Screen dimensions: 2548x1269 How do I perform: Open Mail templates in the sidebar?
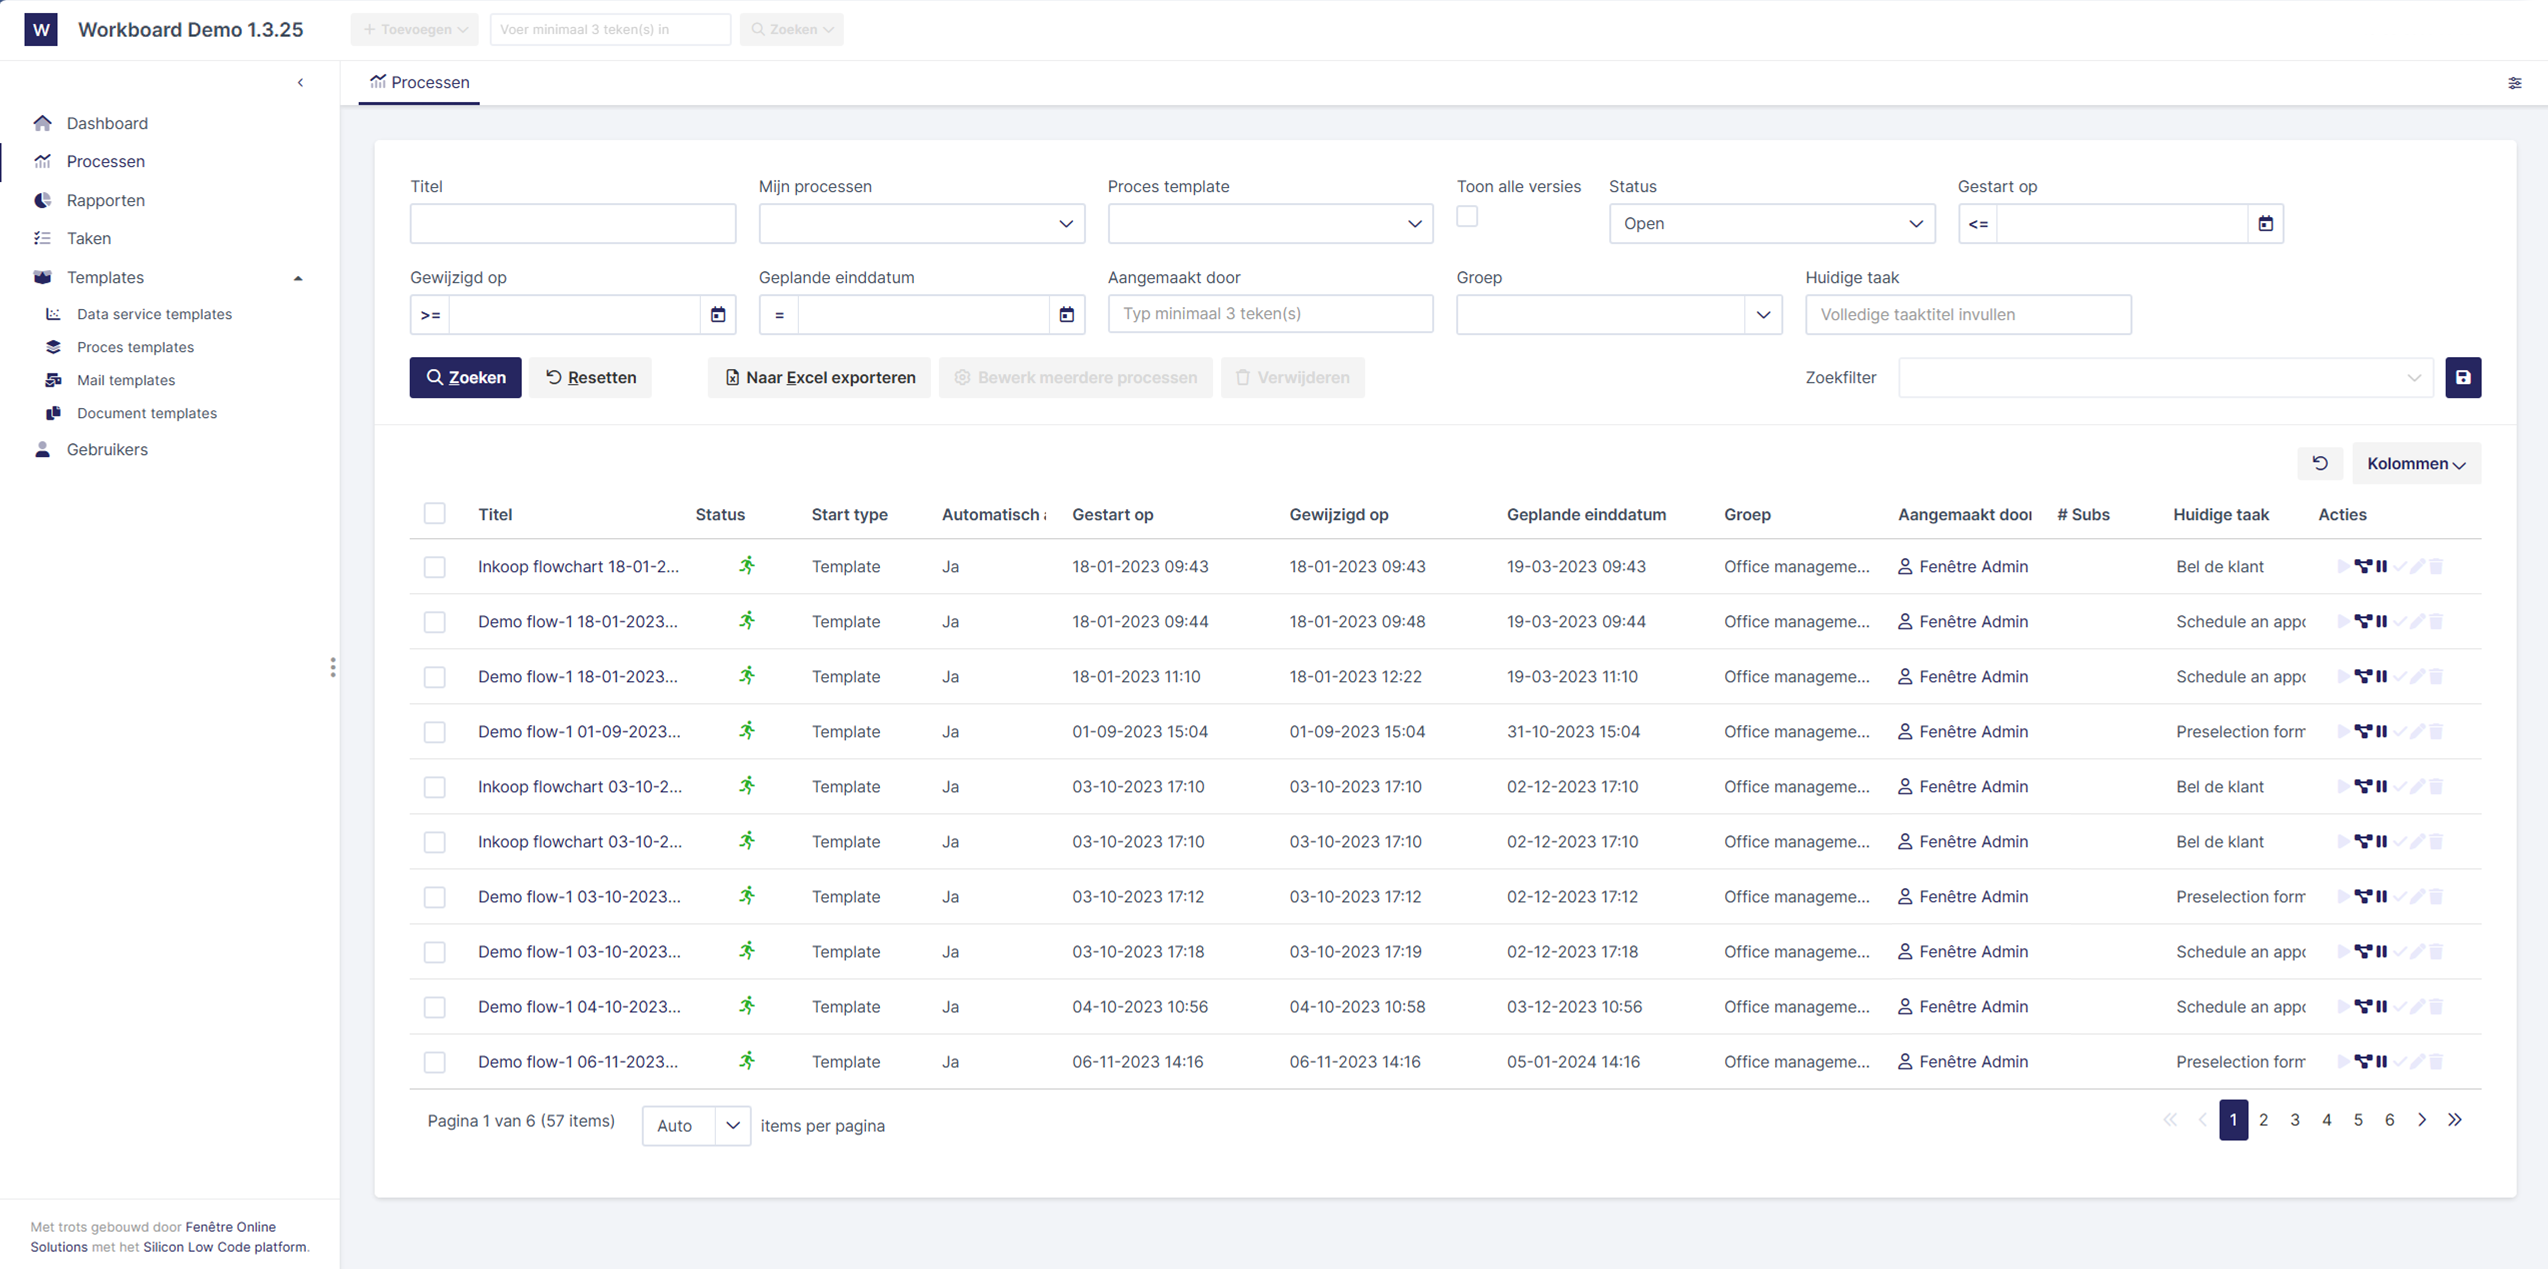tap(126, 380)
